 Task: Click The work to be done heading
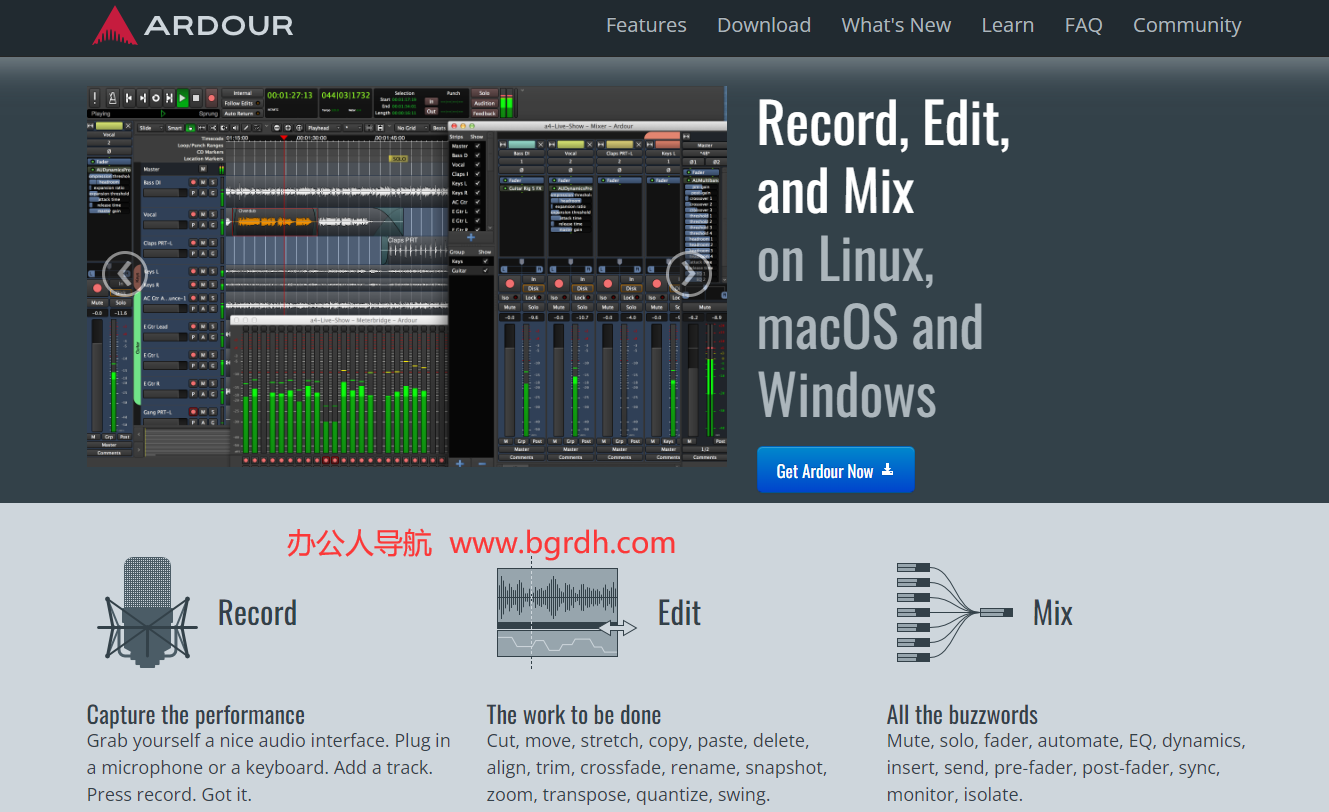574,715
